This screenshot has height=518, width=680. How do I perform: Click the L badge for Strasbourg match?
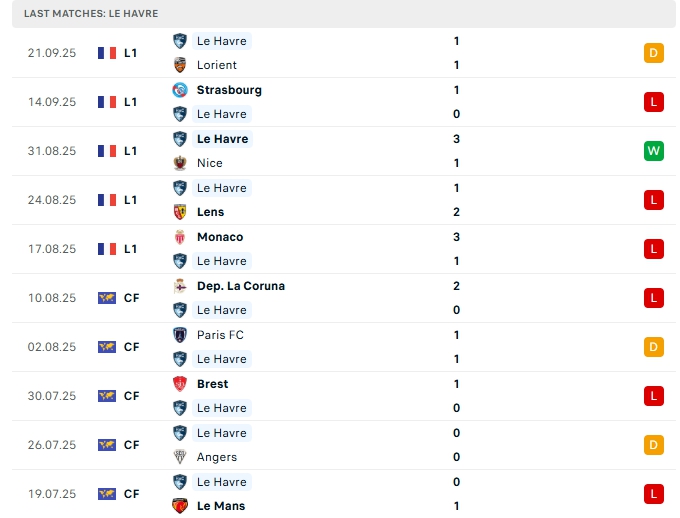tap(654, 102)
